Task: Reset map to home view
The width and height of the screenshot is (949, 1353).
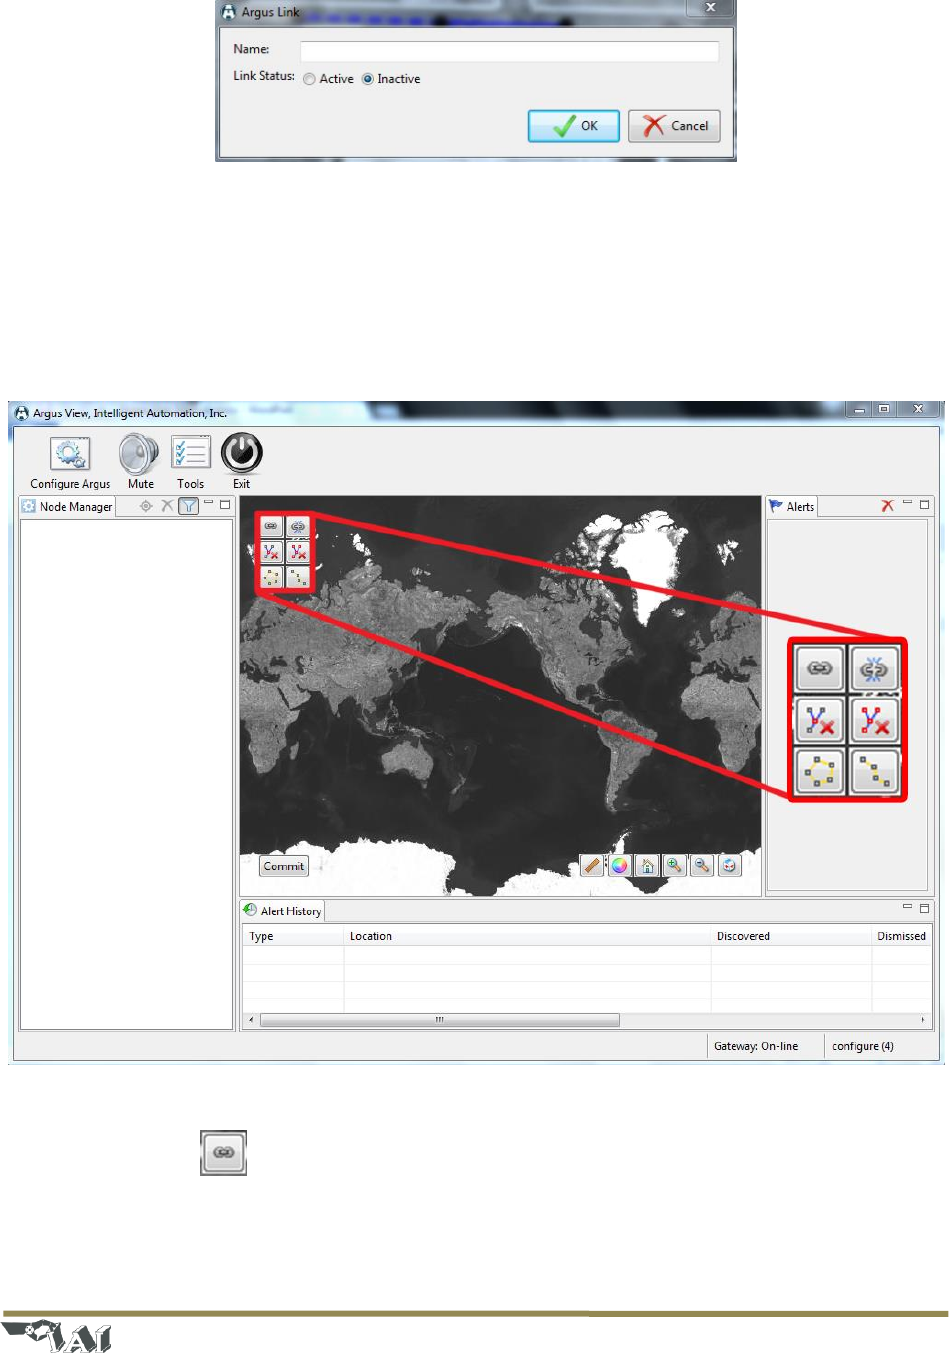Action: [x=647, y=866]
